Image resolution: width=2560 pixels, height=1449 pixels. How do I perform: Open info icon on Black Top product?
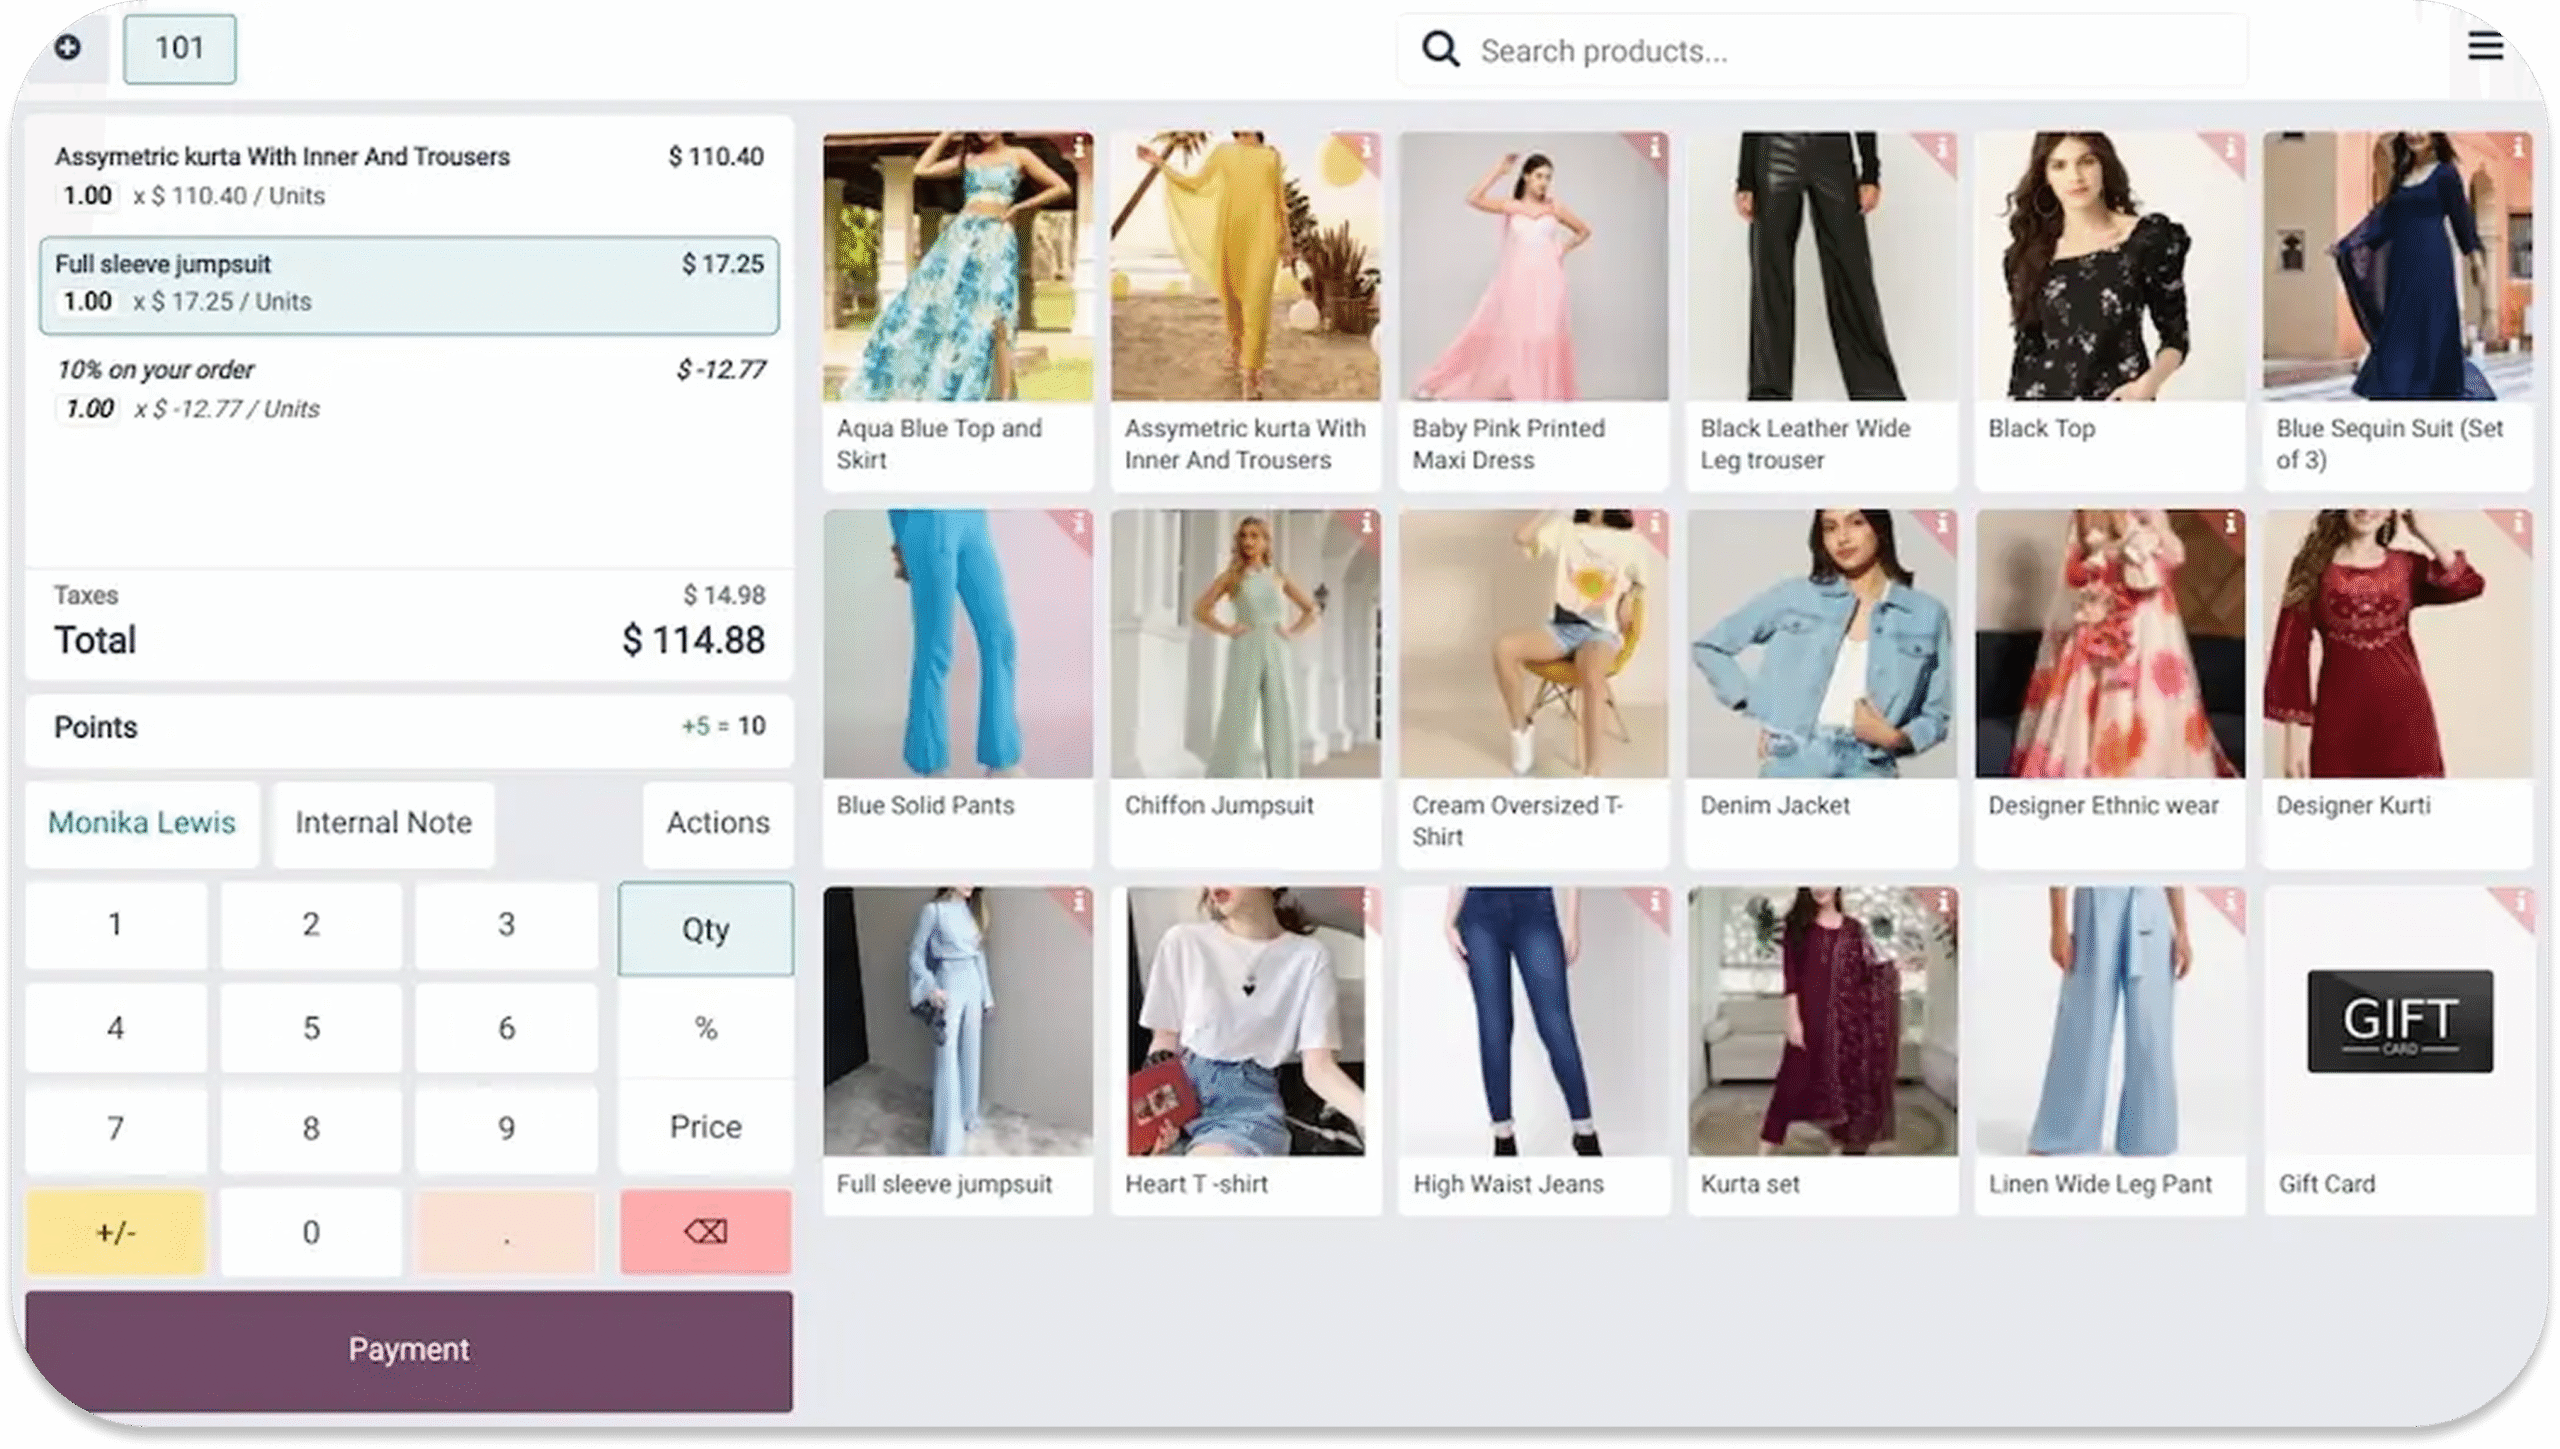point(2230,148)
